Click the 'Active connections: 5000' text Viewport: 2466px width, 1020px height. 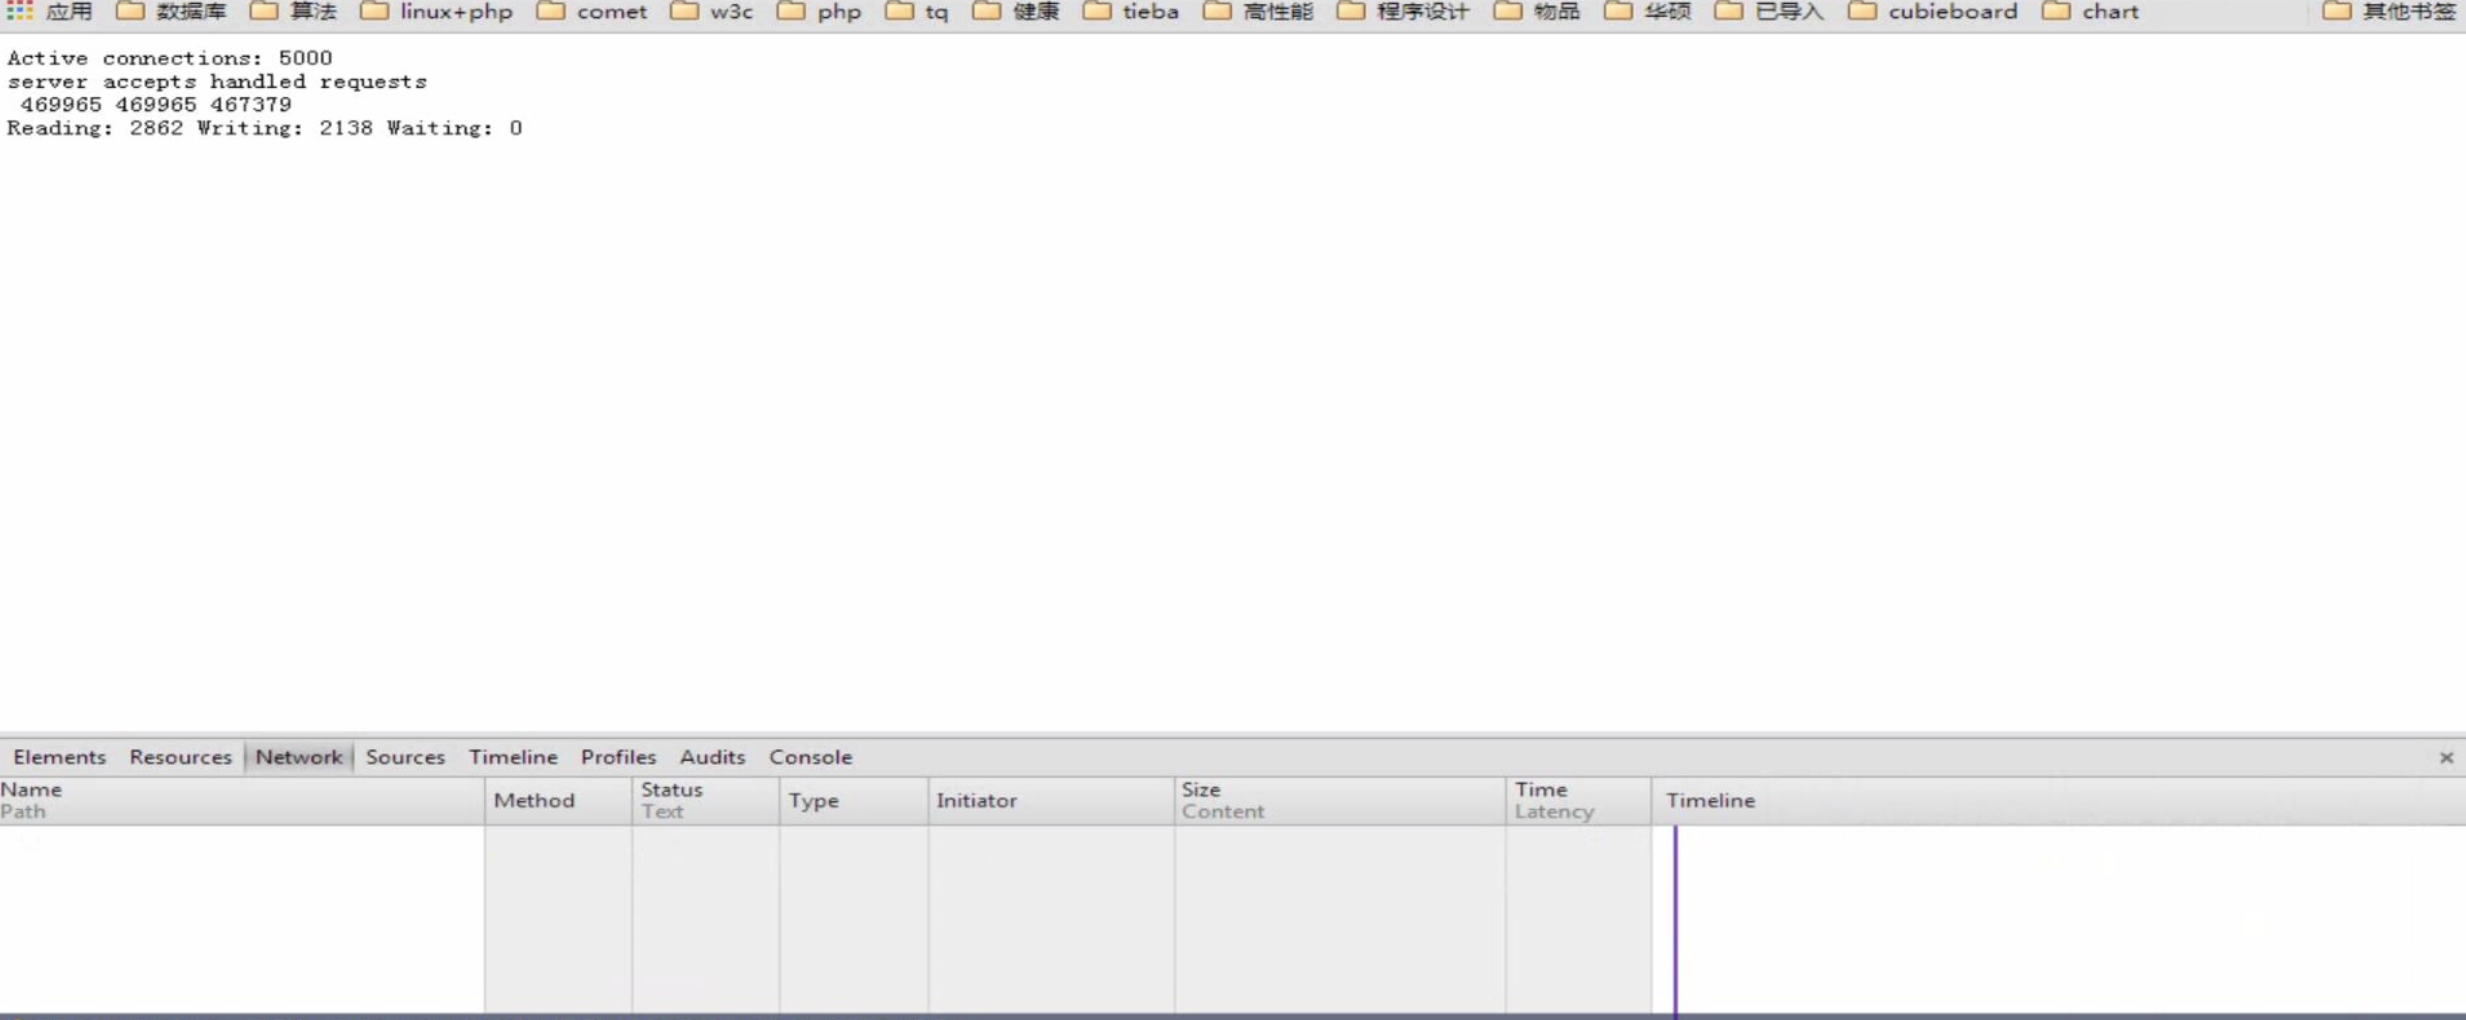[x=170, y=58]
